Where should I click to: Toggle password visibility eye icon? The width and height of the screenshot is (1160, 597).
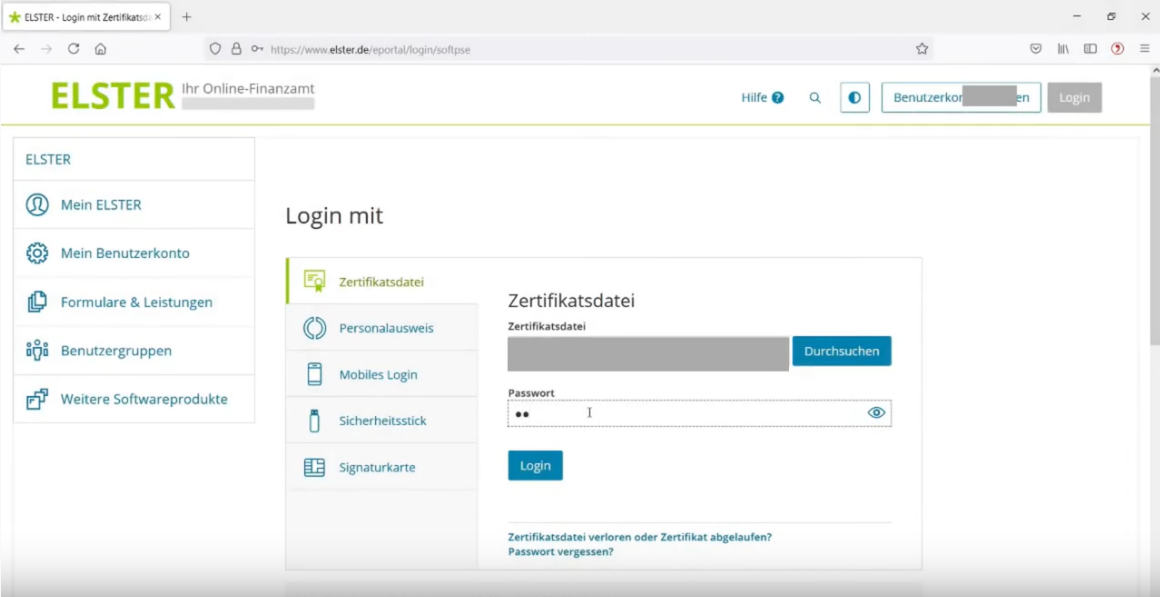[x=876, y=413]
